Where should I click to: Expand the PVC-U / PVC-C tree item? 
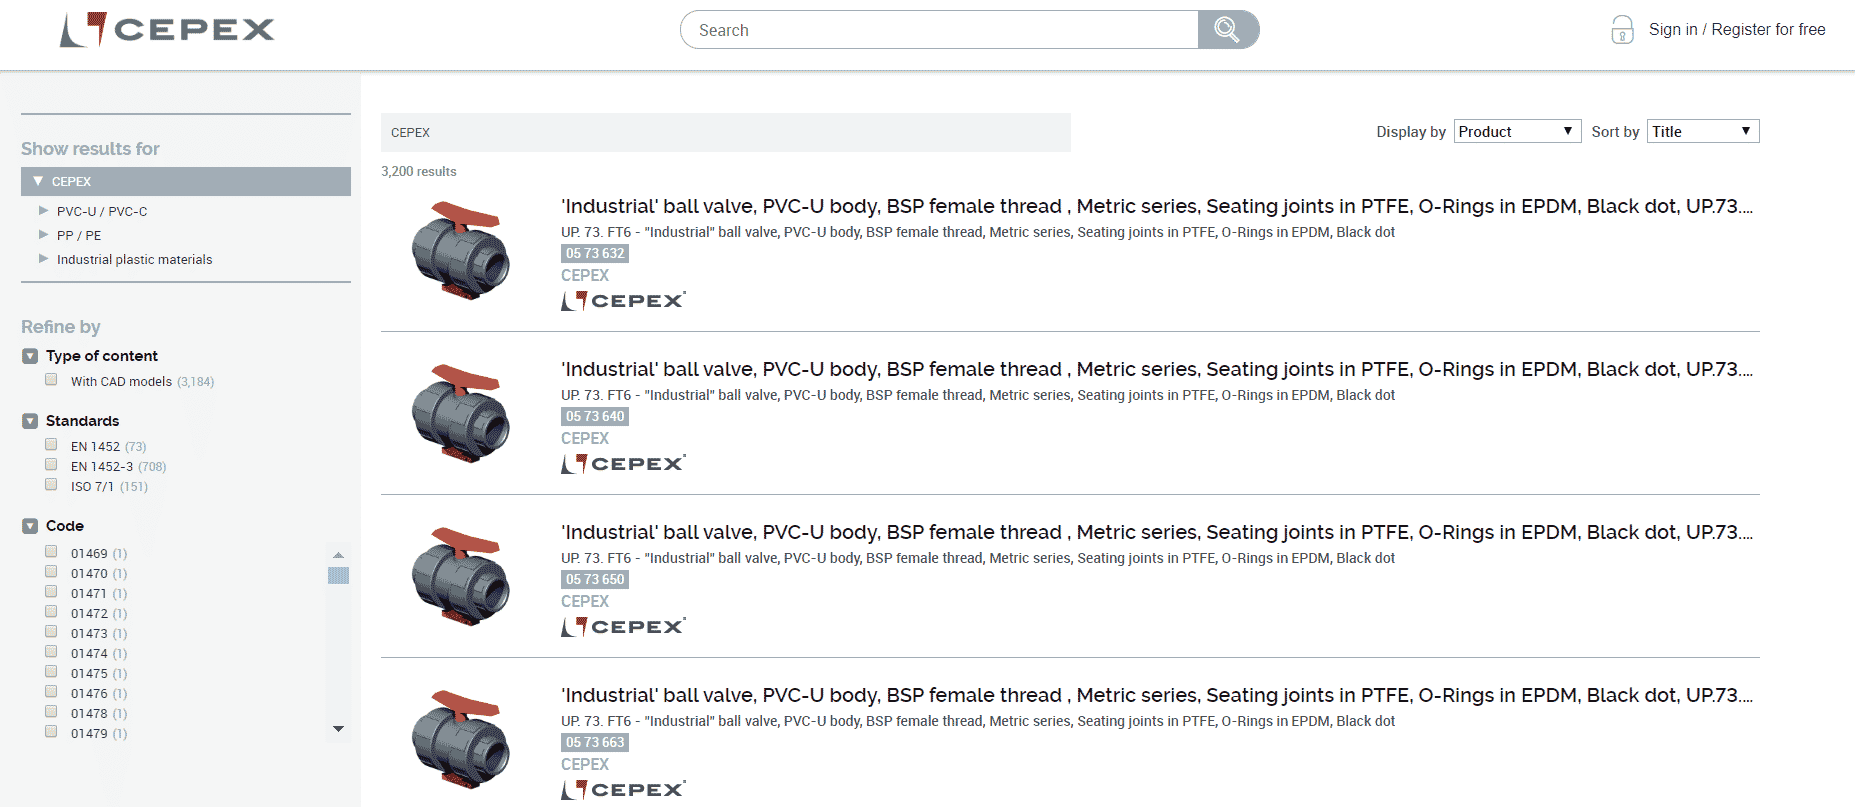(43, 211)
